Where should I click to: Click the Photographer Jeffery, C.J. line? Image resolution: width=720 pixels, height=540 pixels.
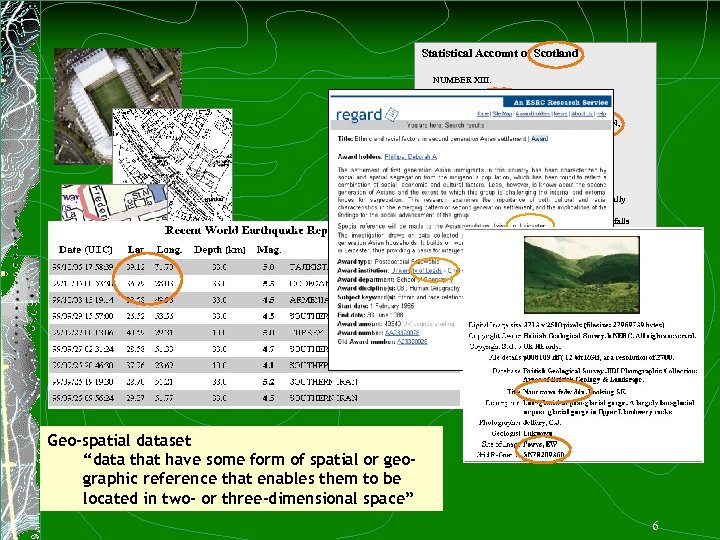coord(520,422)
